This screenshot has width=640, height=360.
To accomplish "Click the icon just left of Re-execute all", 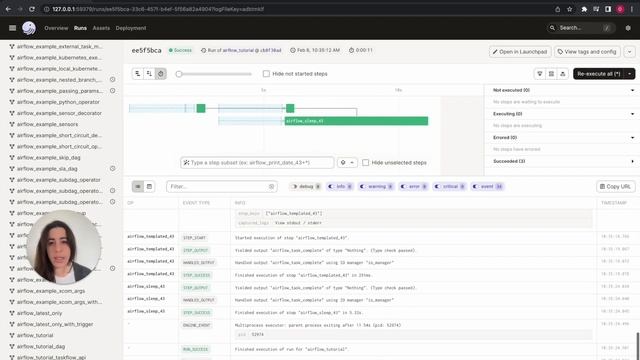I will [x=562, y=73].
